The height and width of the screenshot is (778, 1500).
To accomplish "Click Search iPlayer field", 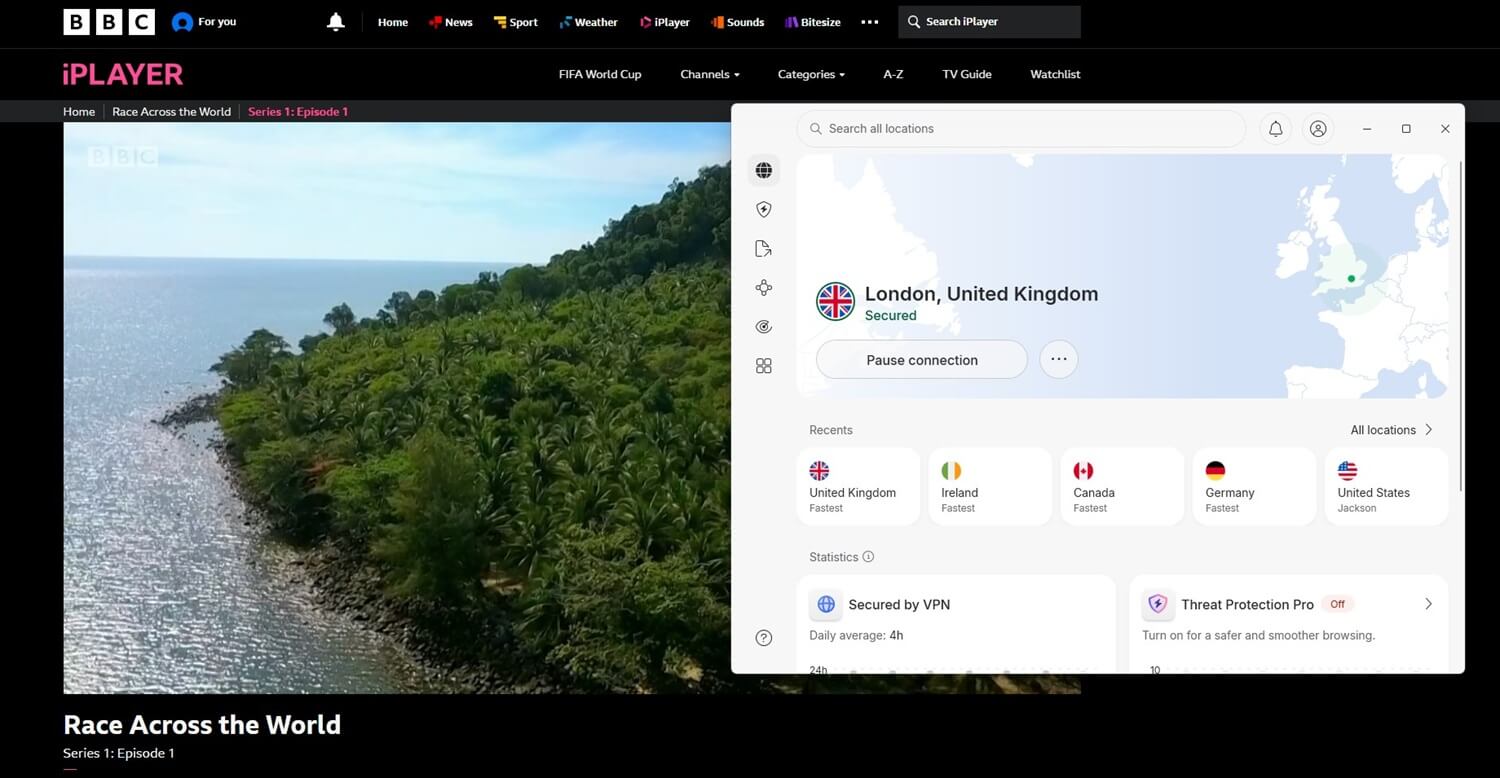I will click(989, 22).
